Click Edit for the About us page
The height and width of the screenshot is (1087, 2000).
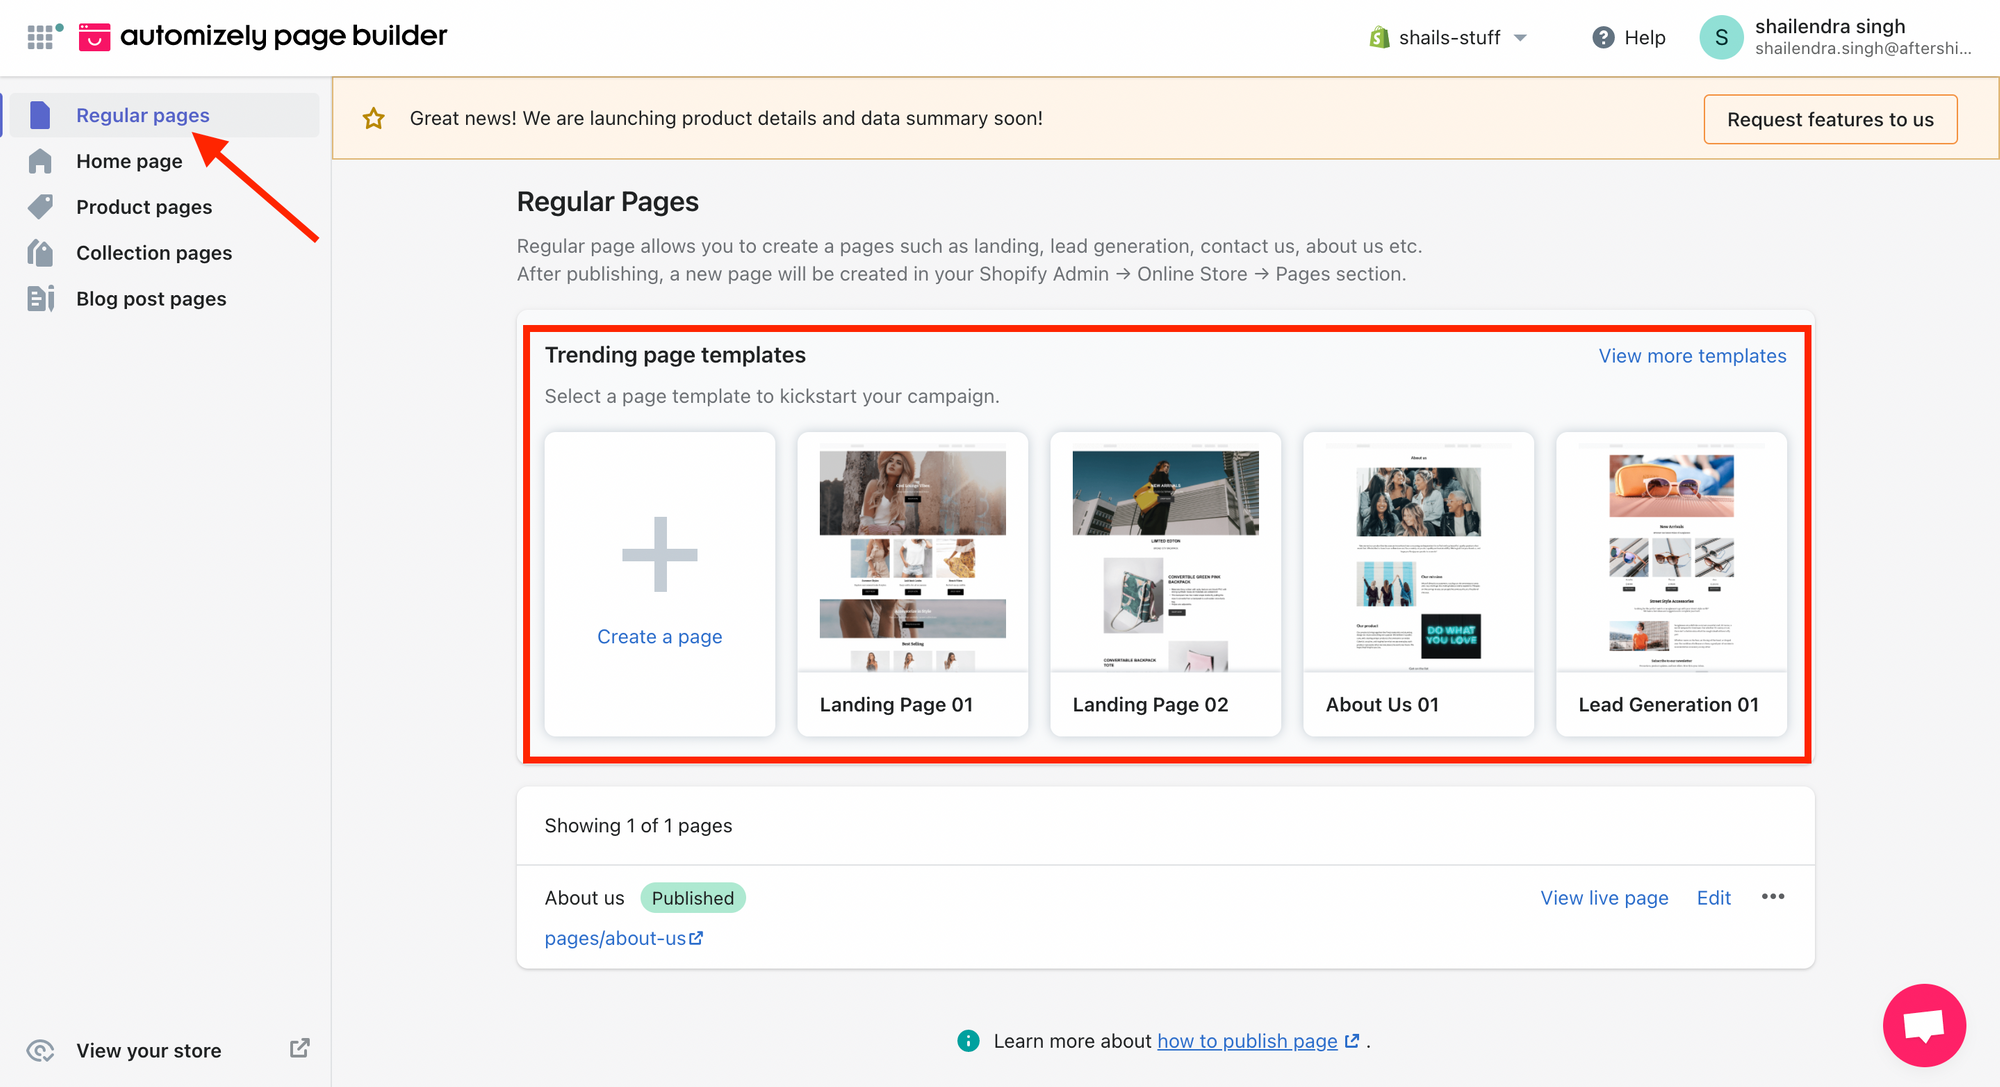point(1713,898)
